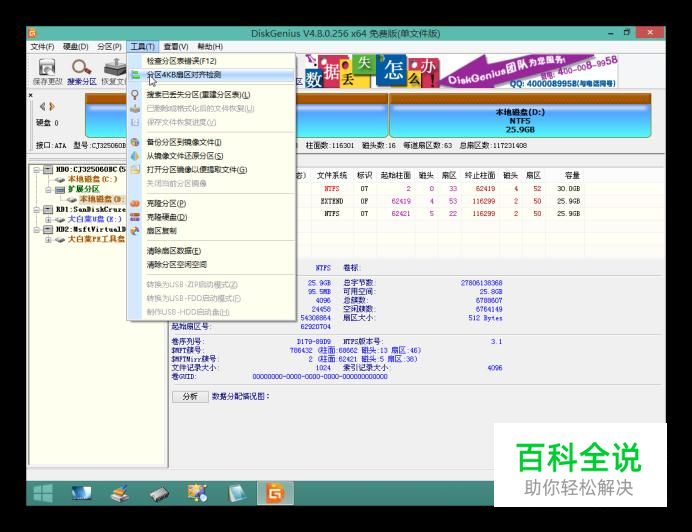Open the 分区(P) menu
Image resolution: width=692 pixels, height=532 pixels.
click(x=109, y=47)
